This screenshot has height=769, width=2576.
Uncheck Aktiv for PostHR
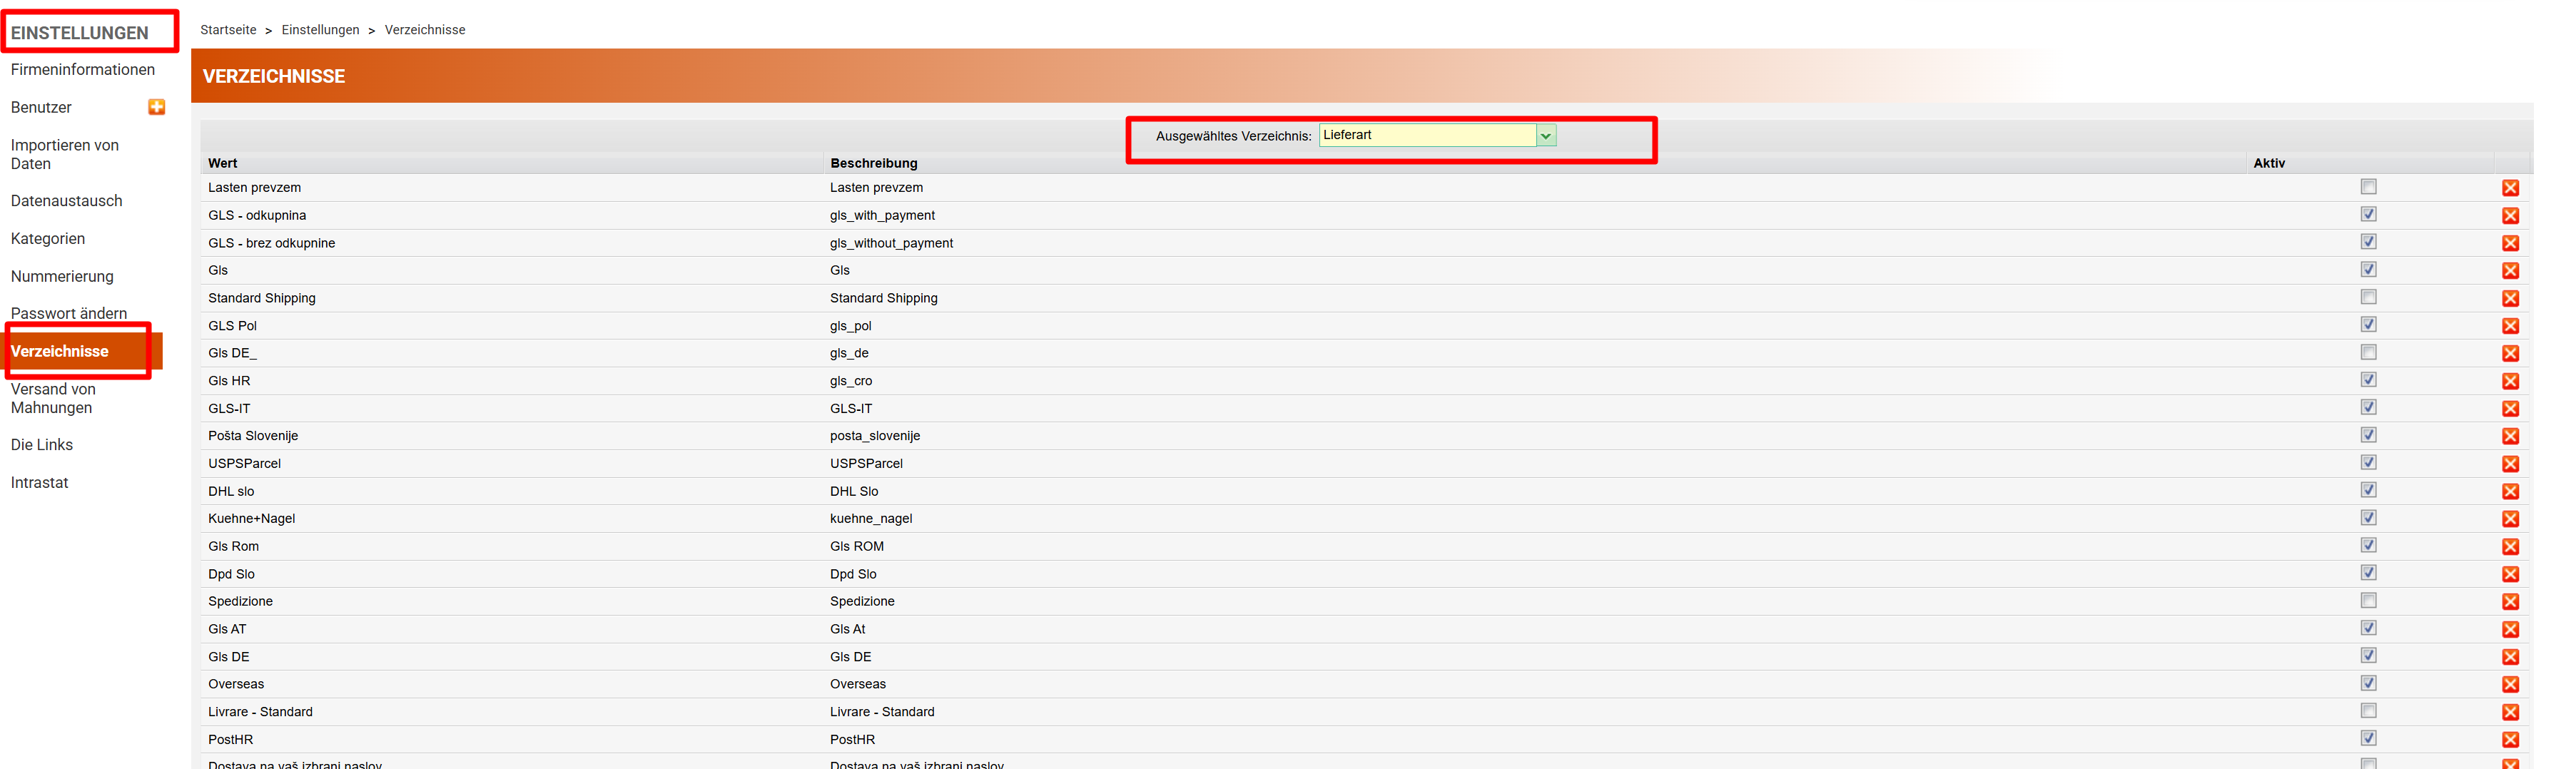[2368, 738]
